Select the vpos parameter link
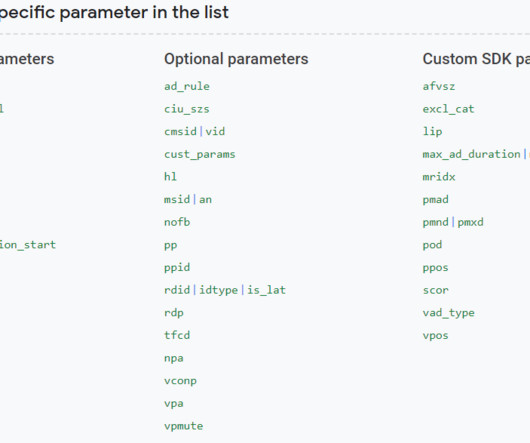530x443 pixels. 436,336
